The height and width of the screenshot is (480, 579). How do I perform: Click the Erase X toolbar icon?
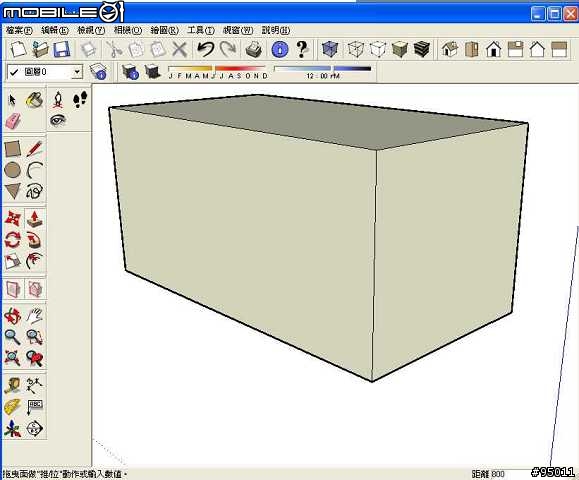coord(180,49)
